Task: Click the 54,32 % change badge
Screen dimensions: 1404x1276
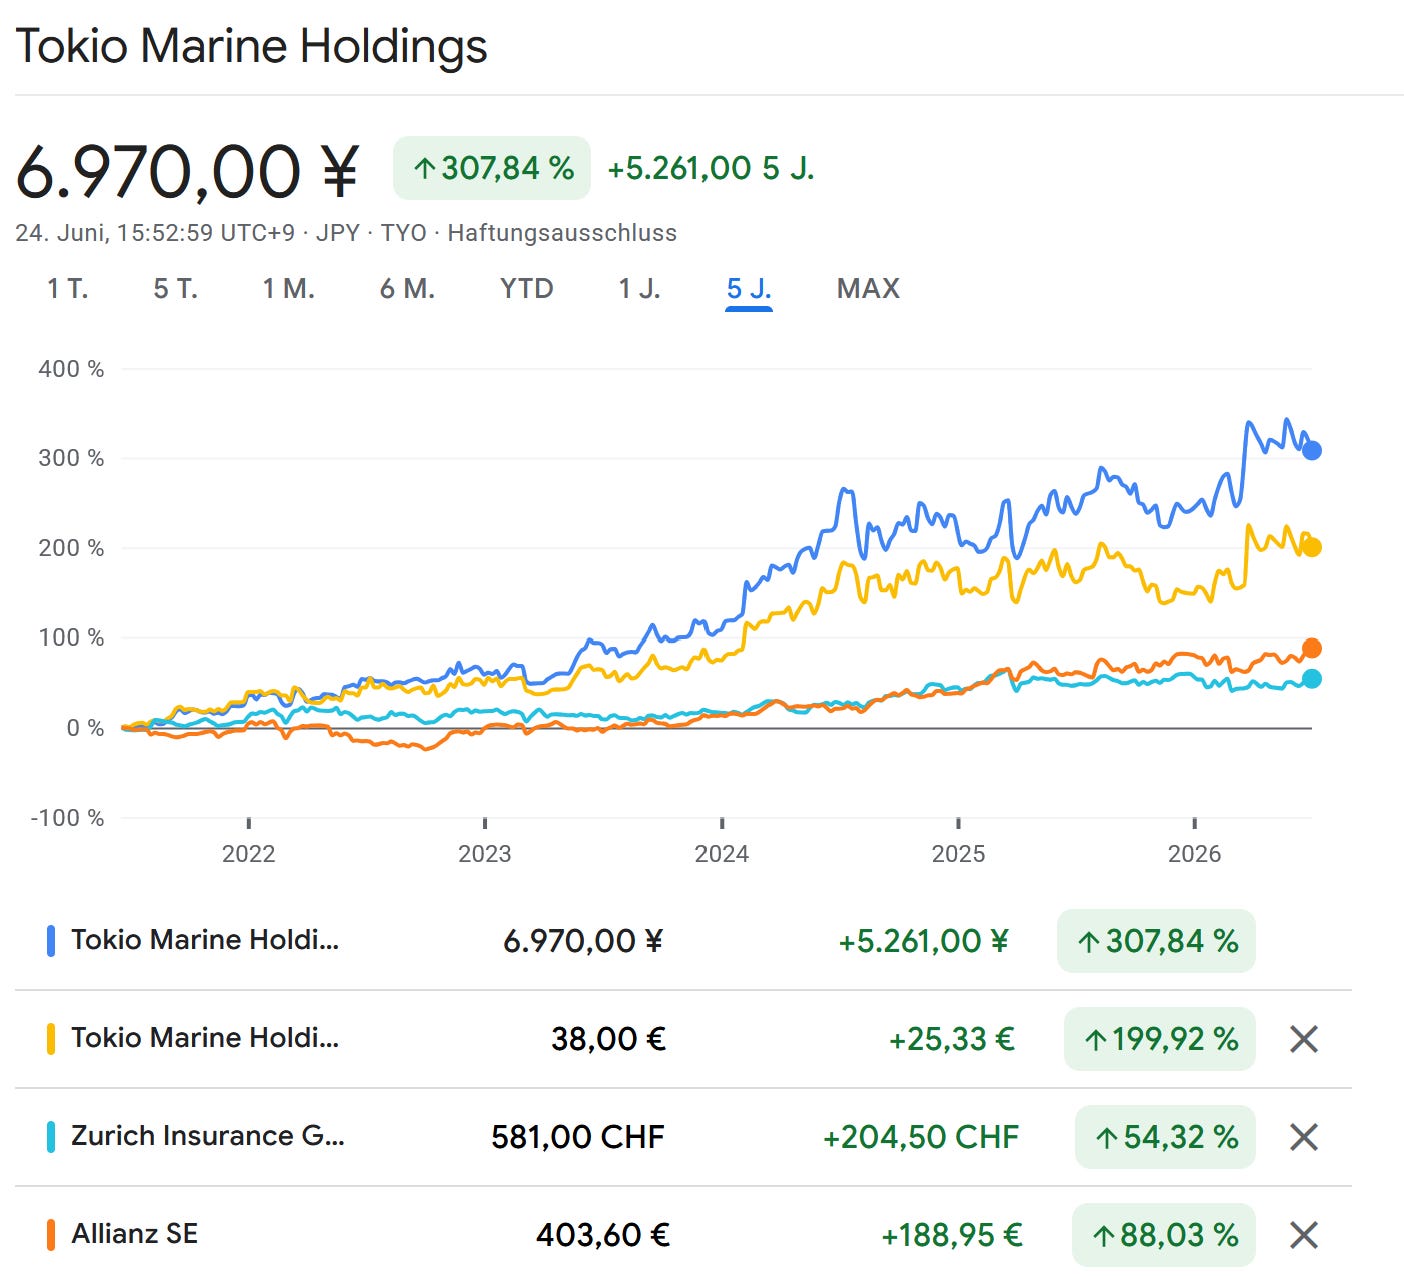Action: pyautogui.click(x=1165, y=1137)
